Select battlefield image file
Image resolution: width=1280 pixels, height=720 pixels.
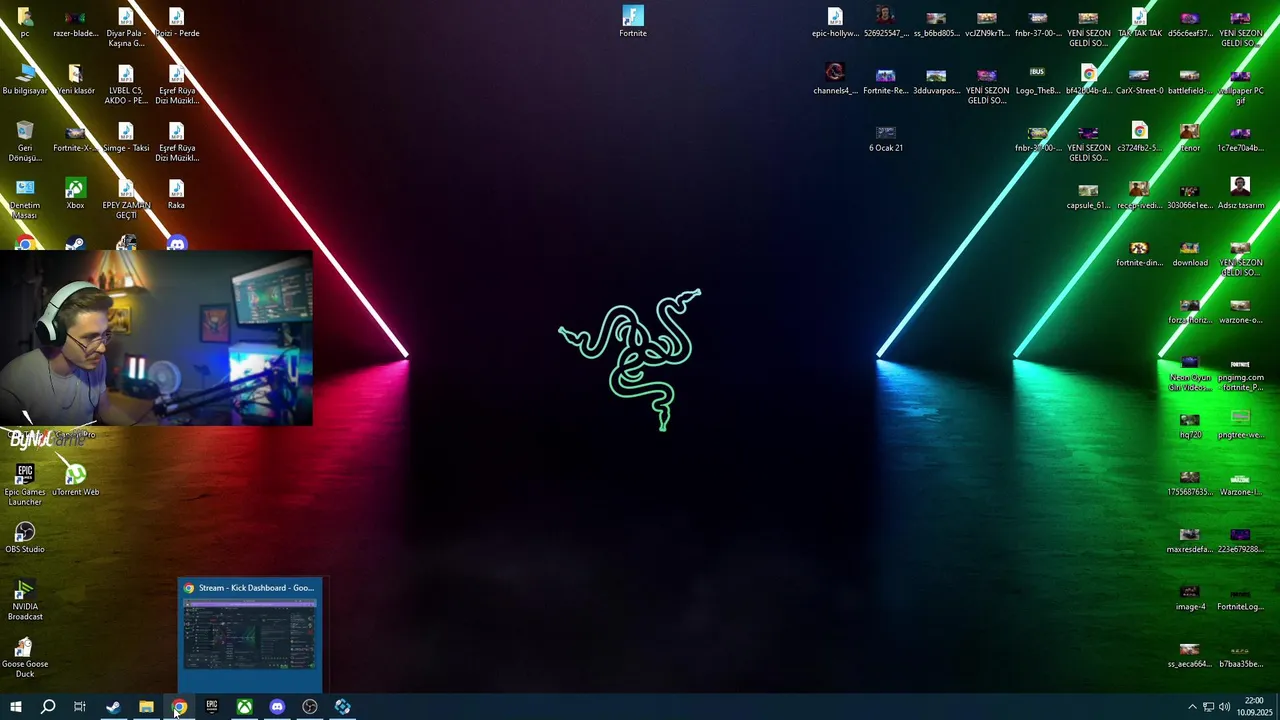click(x=1189, y=79)
